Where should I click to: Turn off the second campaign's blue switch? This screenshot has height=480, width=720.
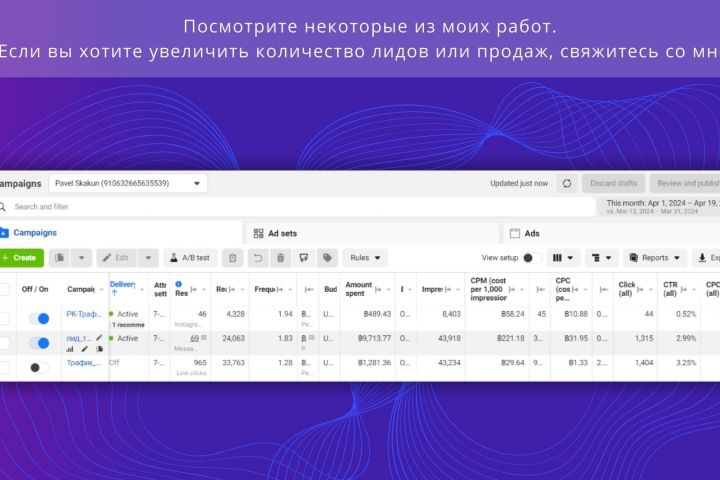coord(39,343)
